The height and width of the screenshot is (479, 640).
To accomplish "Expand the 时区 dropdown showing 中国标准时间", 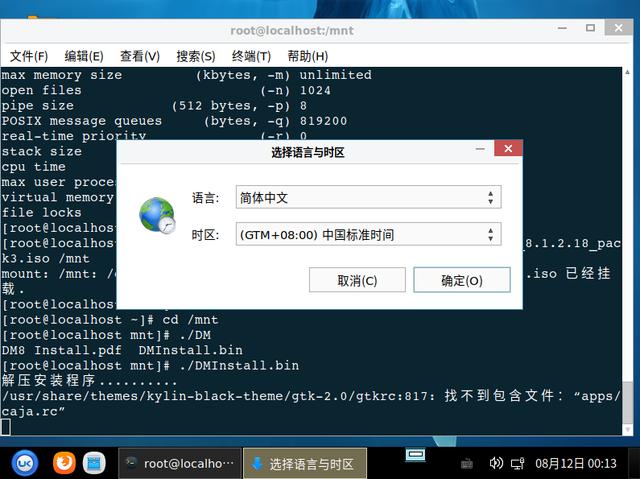I will (368, 234).
